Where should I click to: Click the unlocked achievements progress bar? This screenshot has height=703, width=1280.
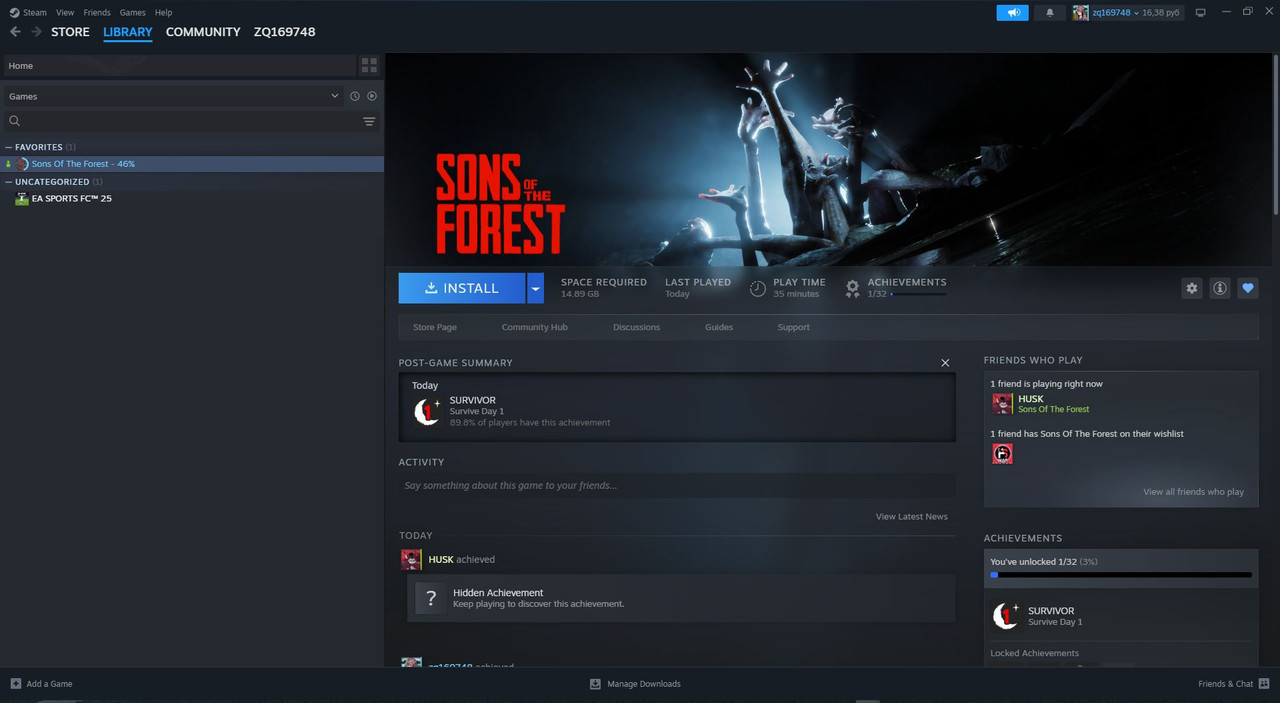tap(1121, 575)
